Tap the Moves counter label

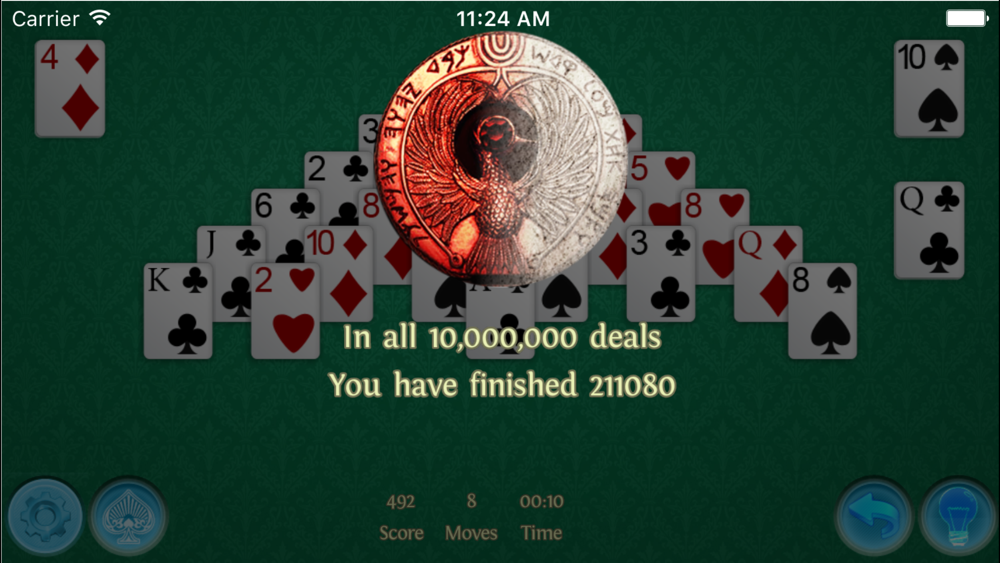tap(471, 533)
